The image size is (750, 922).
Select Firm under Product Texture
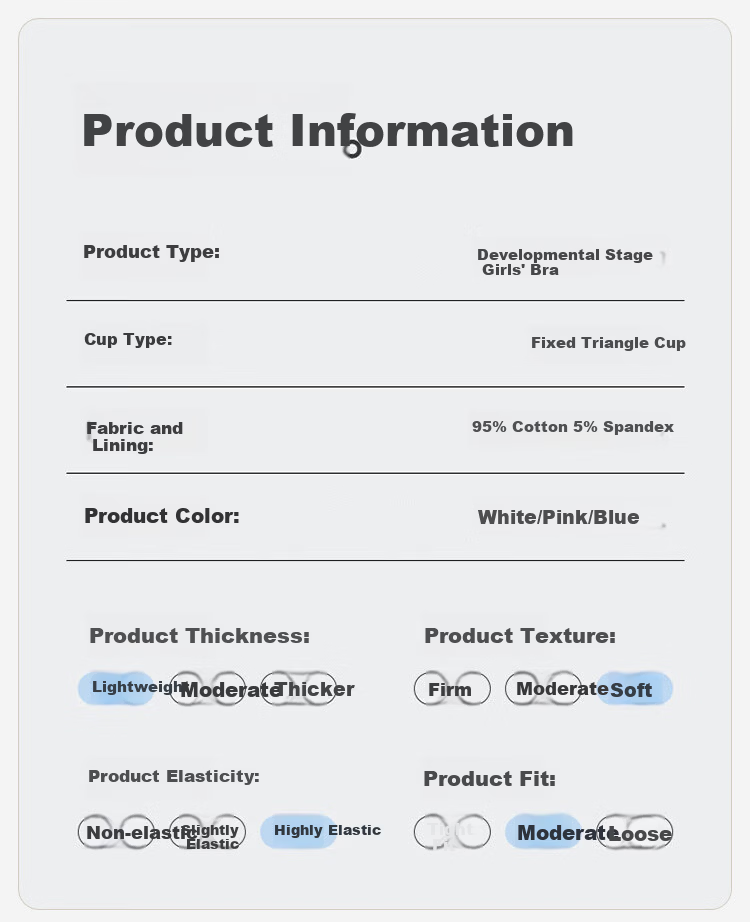pyautogui.click(x=452, y=689)
